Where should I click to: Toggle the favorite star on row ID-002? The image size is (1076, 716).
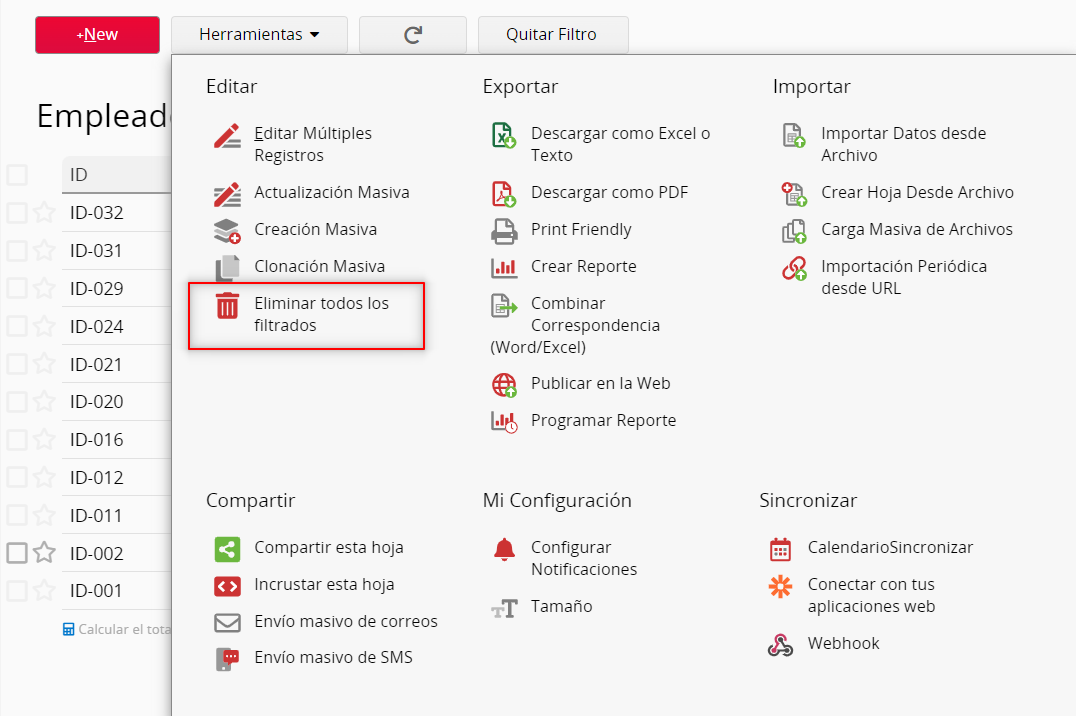click(x=45, y=552)
